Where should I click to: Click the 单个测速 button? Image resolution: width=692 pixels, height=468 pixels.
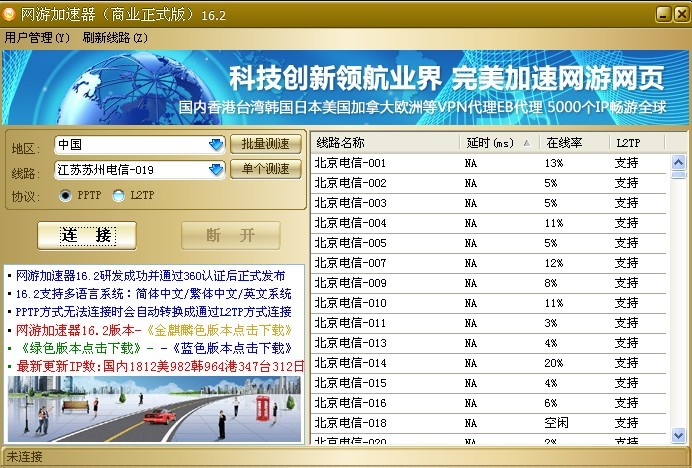(x=266, y=169)
